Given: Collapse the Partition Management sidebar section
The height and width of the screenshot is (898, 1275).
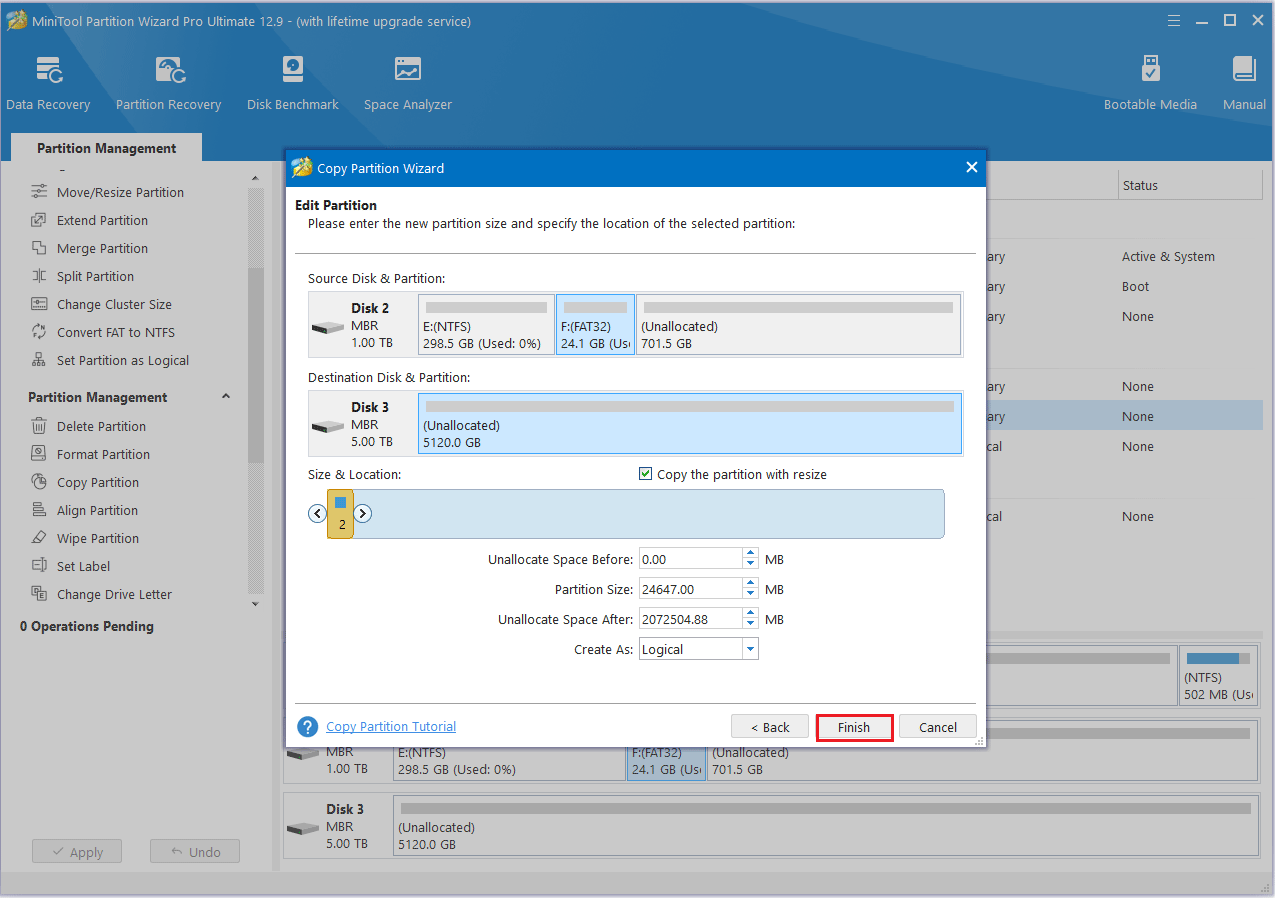Looking at the screenshot, I should pos(225,396).
